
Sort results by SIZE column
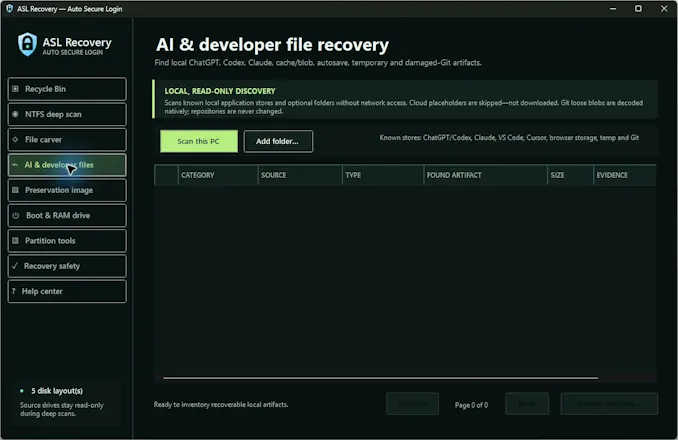pos(570,175)
